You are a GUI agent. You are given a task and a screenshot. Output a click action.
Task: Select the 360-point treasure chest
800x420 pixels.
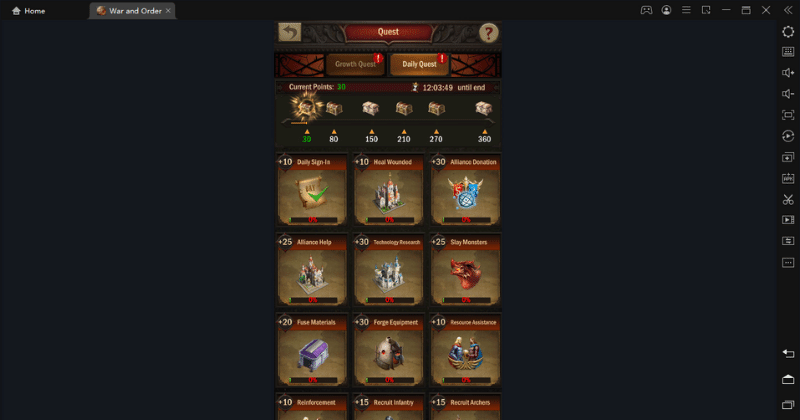[484, 108]
